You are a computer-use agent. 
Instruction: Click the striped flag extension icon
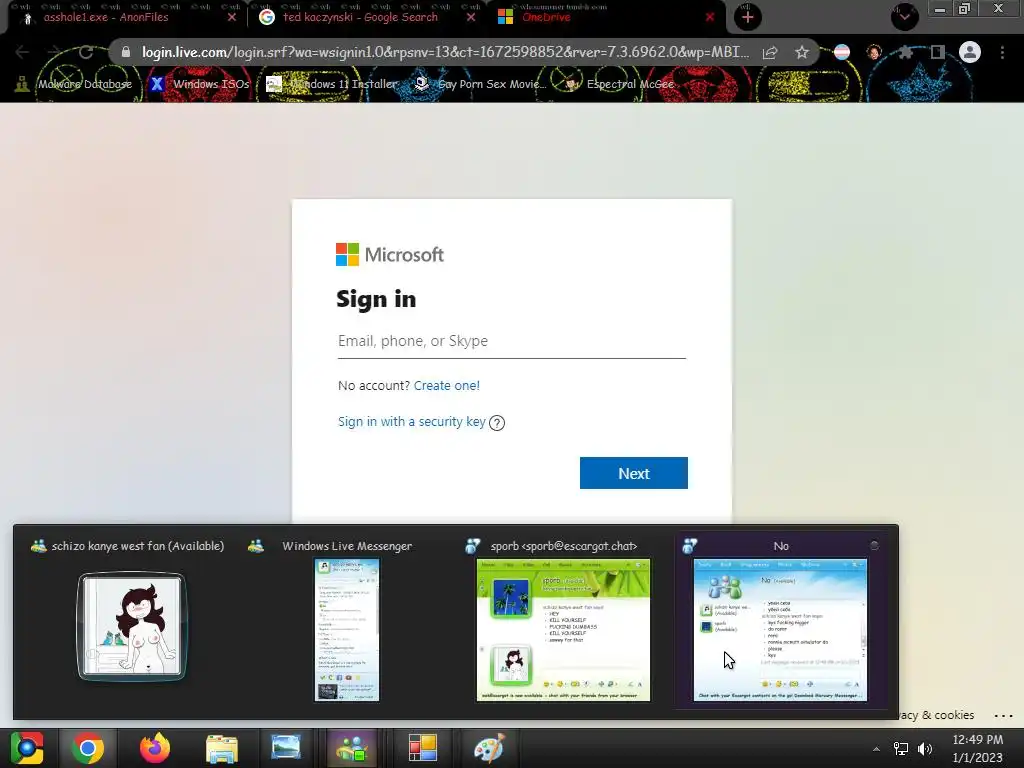point(842,52)
